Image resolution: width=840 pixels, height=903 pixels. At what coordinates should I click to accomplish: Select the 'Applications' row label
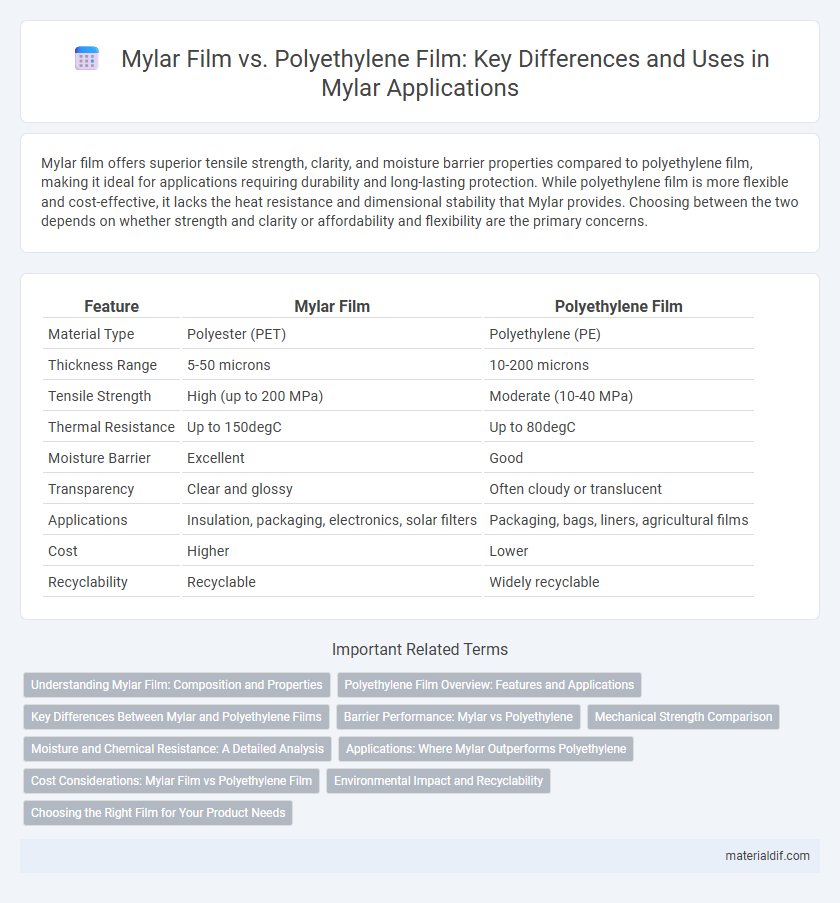[x=88, y=520]
